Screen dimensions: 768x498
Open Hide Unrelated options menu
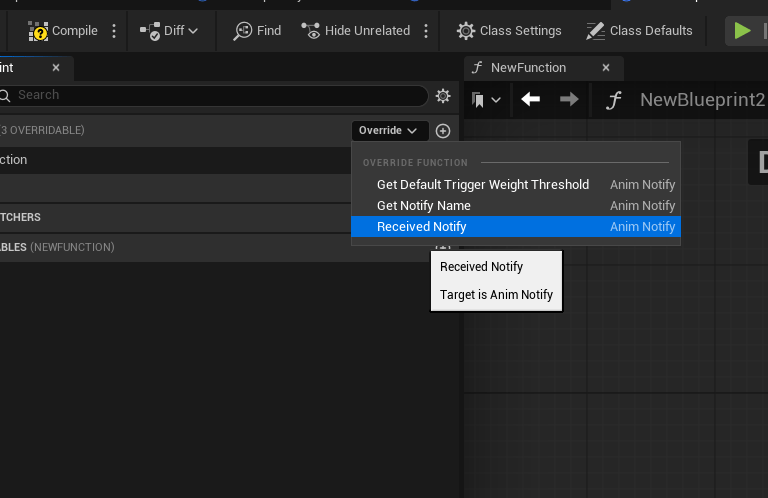coord(427,31)
